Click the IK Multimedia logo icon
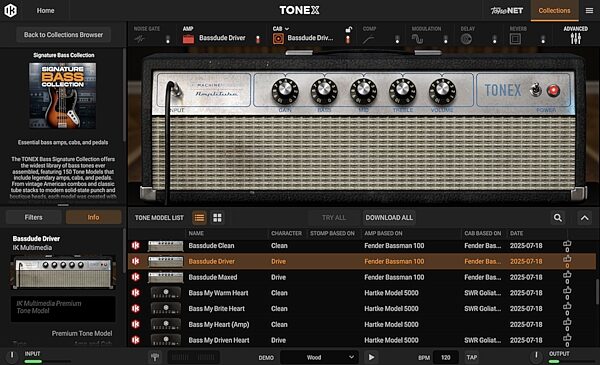 click(10, 10)
